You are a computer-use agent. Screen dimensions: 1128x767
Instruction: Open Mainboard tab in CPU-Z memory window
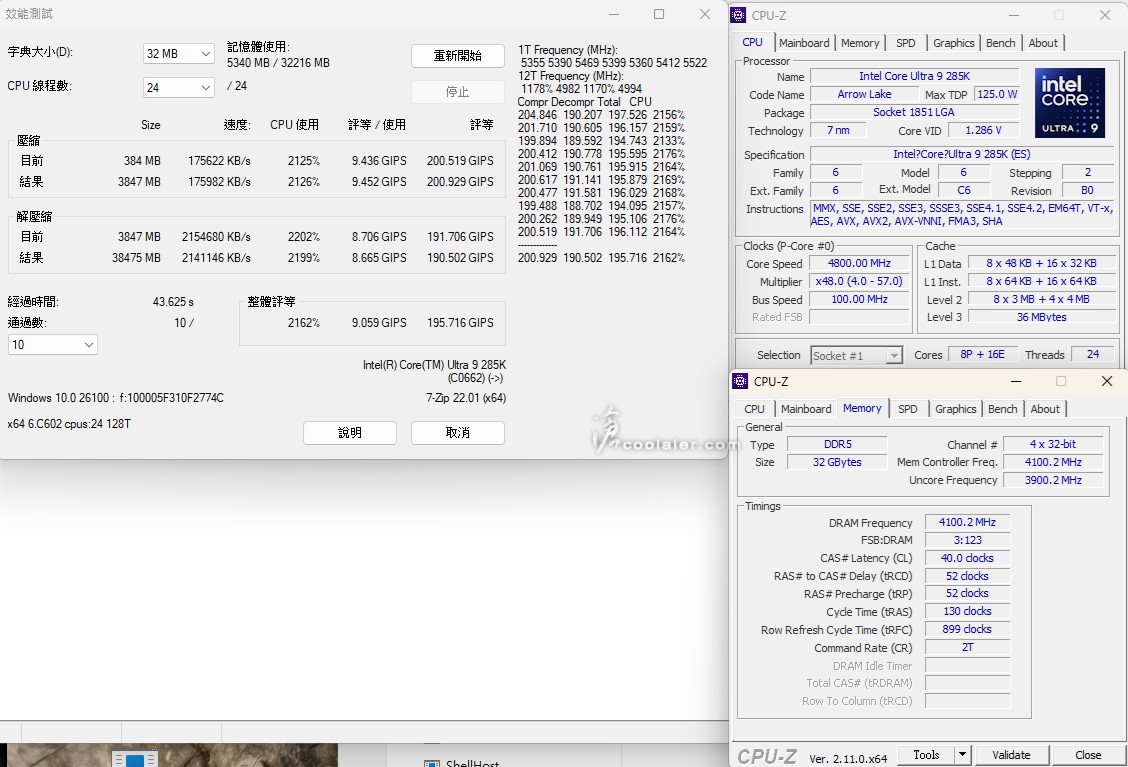pyautogui.click(x=806, y=409)
